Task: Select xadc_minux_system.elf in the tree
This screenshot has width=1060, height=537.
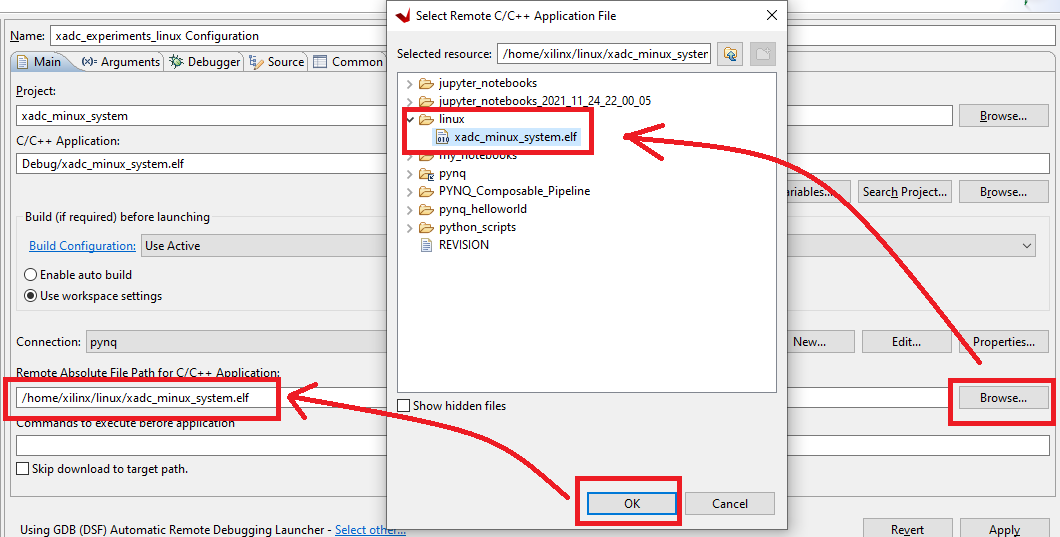Action: tap(515, 137)
